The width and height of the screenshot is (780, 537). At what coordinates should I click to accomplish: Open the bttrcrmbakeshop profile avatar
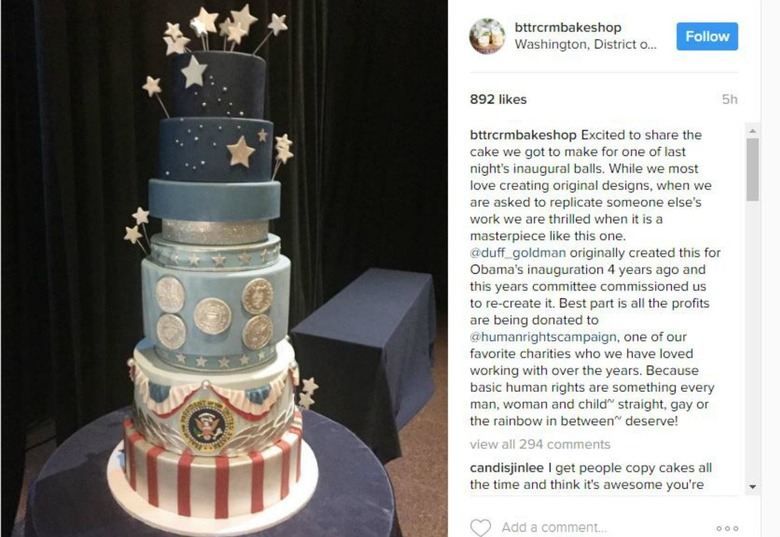coord(487,36)
